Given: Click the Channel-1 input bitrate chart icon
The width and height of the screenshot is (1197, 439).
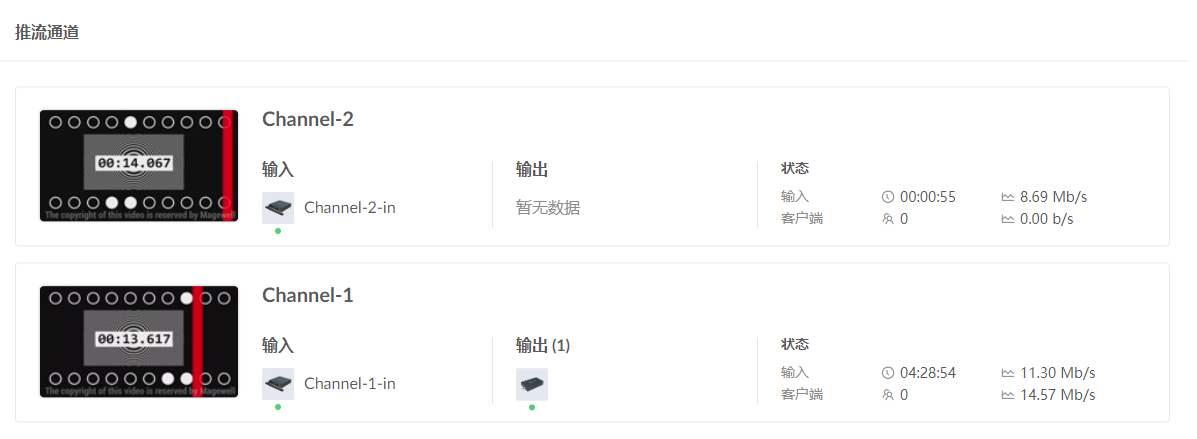Looking at the screenshot, I should click(x=1007, y=373).
